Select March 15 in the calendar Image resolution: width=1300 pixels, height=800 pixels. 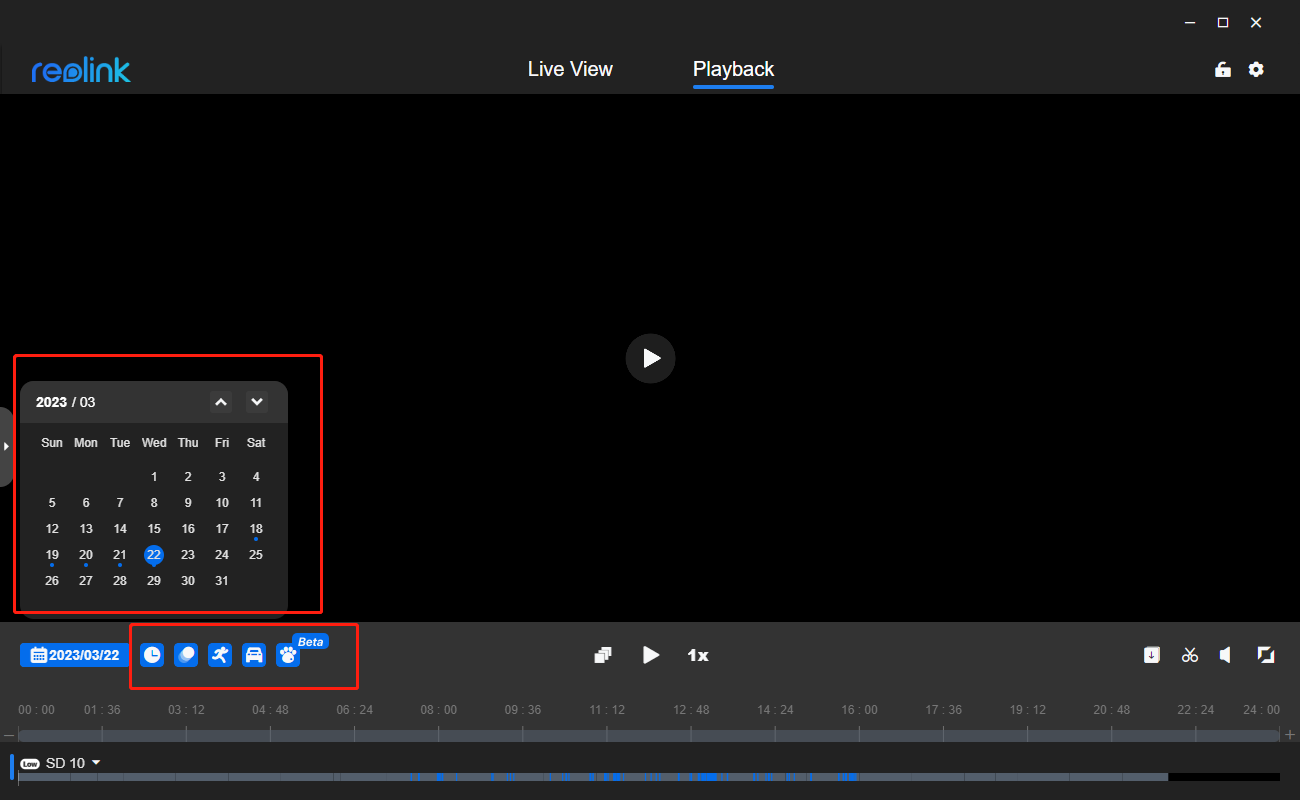[154, 529]
